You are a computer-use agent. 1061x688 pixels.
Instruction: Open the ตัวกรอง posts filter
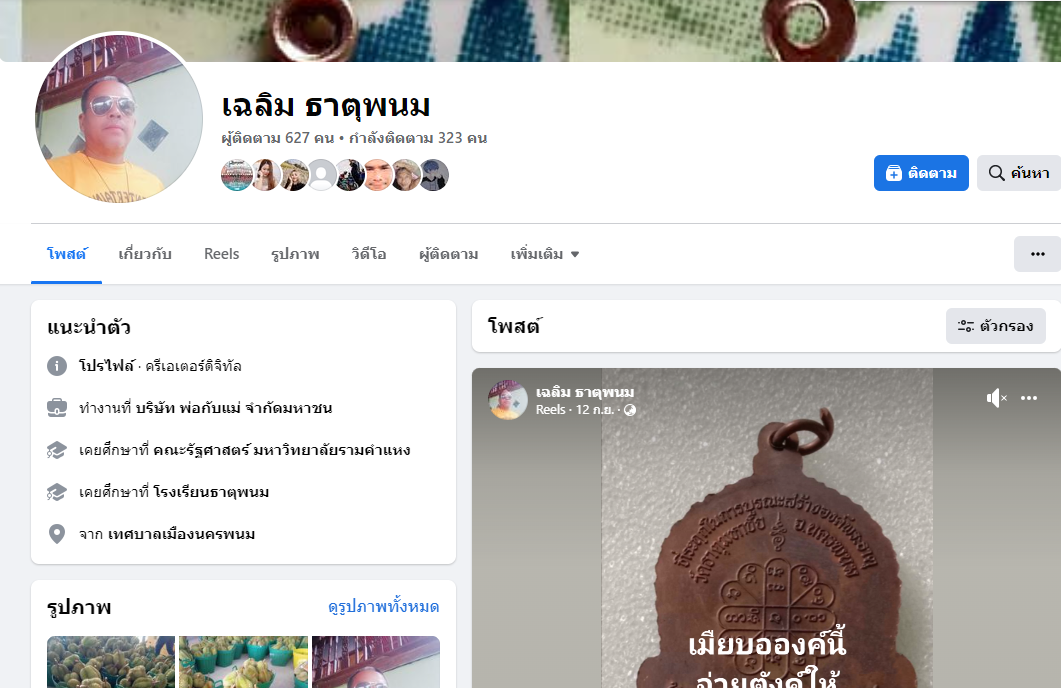995,326
